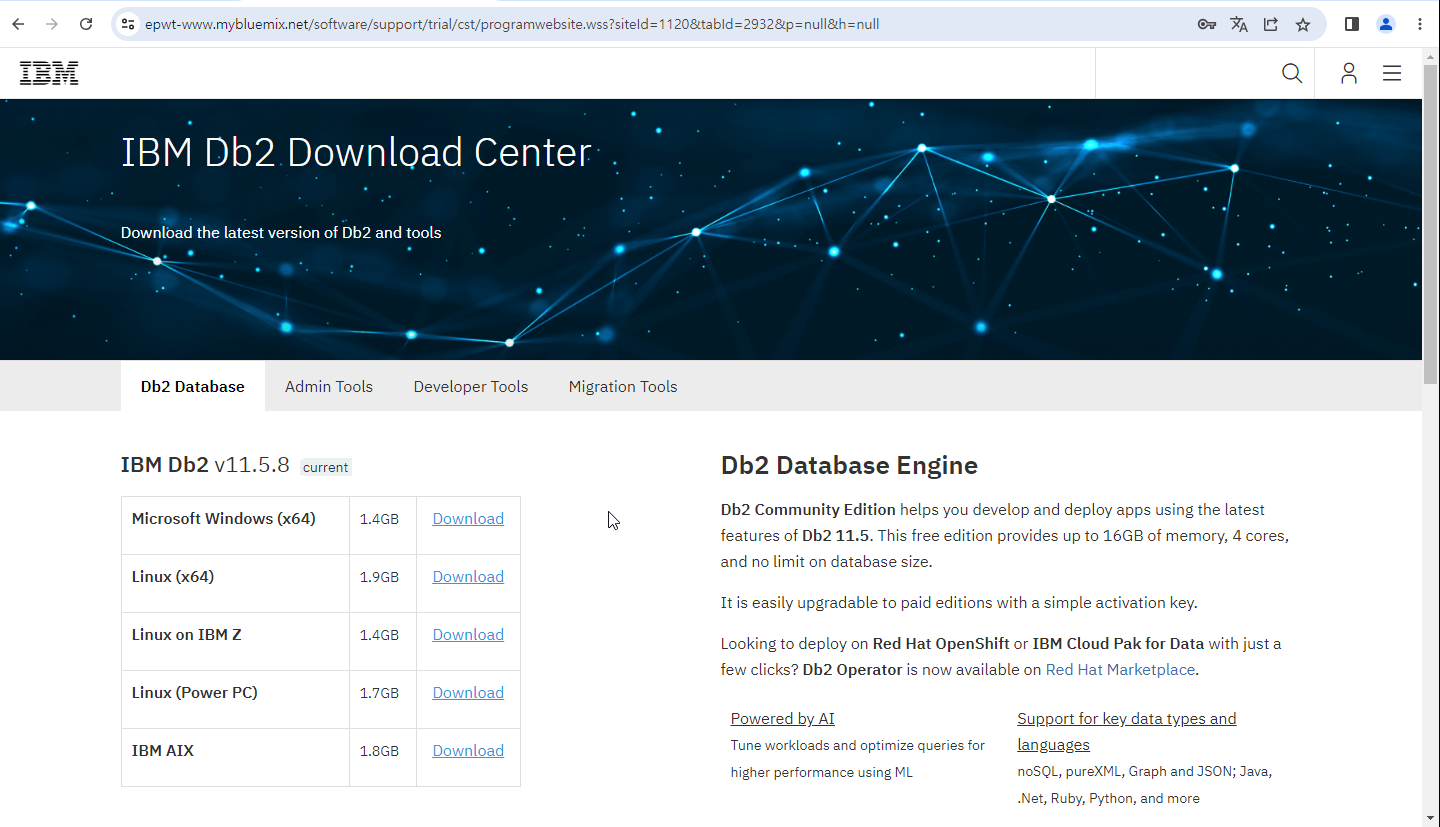Viewport: 1440px width, 827px height.
Task: Share this page icon
Action: (x=1271, y=24)
